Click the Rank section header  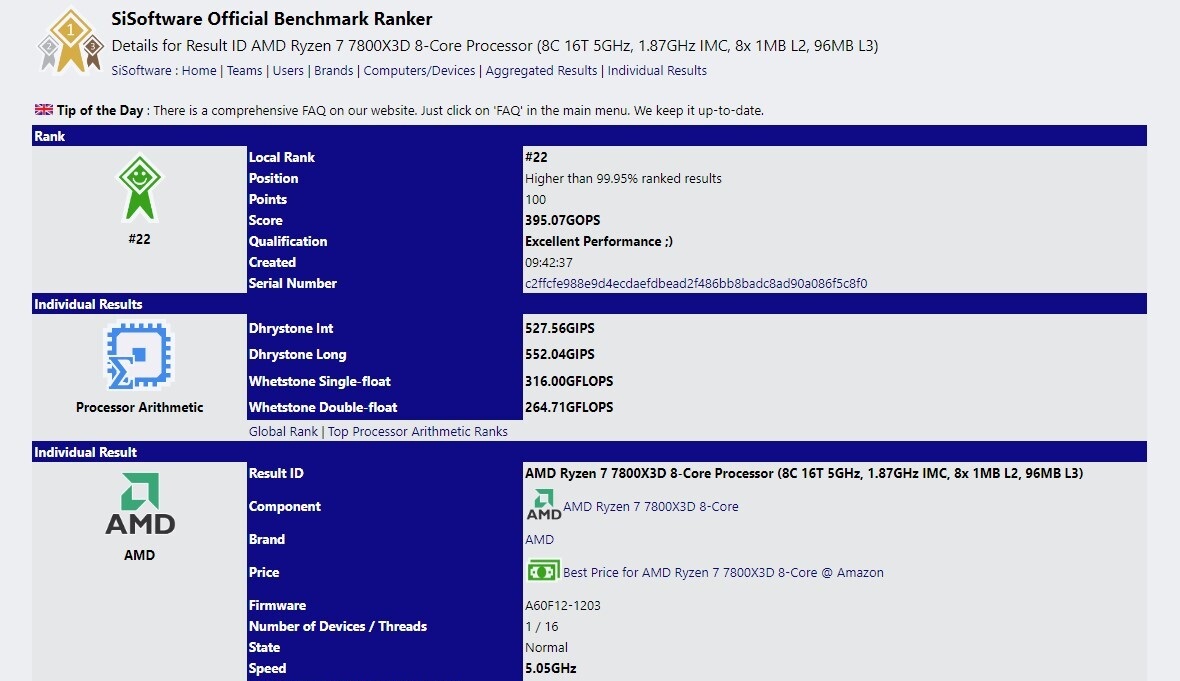click(x=589, y=136)
